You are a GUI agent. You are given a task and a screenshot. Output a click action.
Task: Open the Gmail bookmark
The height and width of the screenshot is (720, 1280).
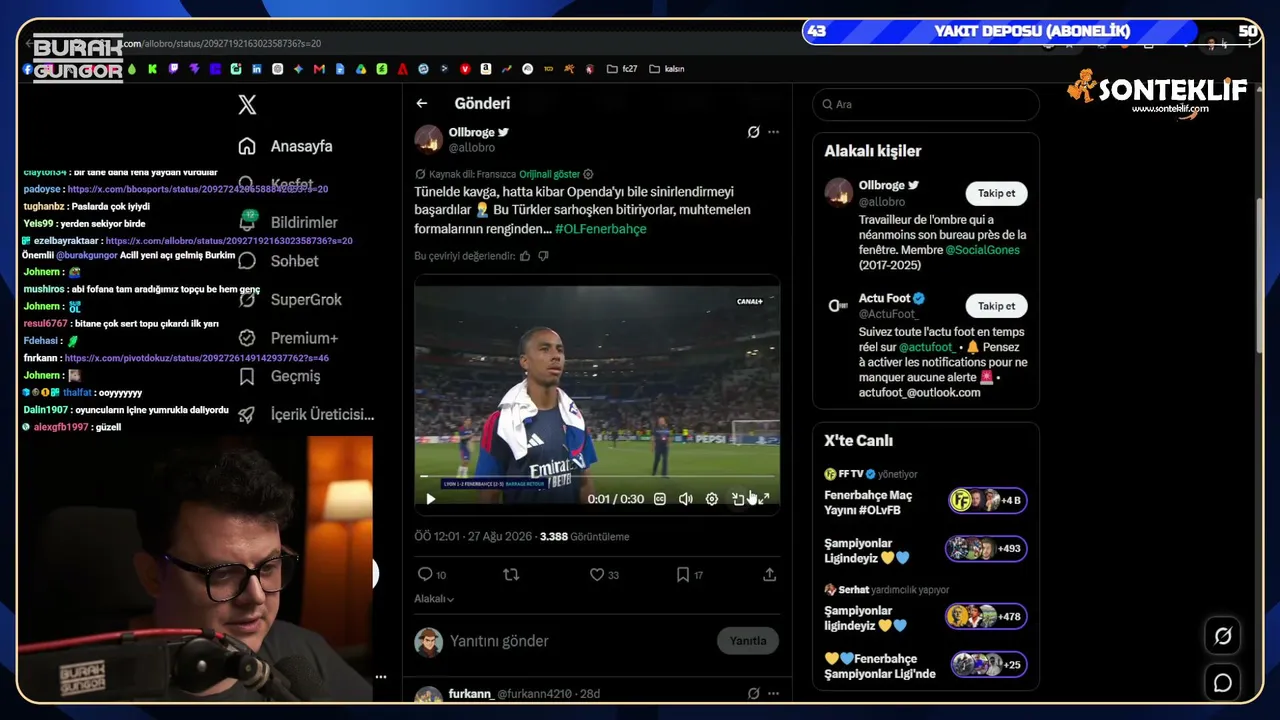click(319, 69)
